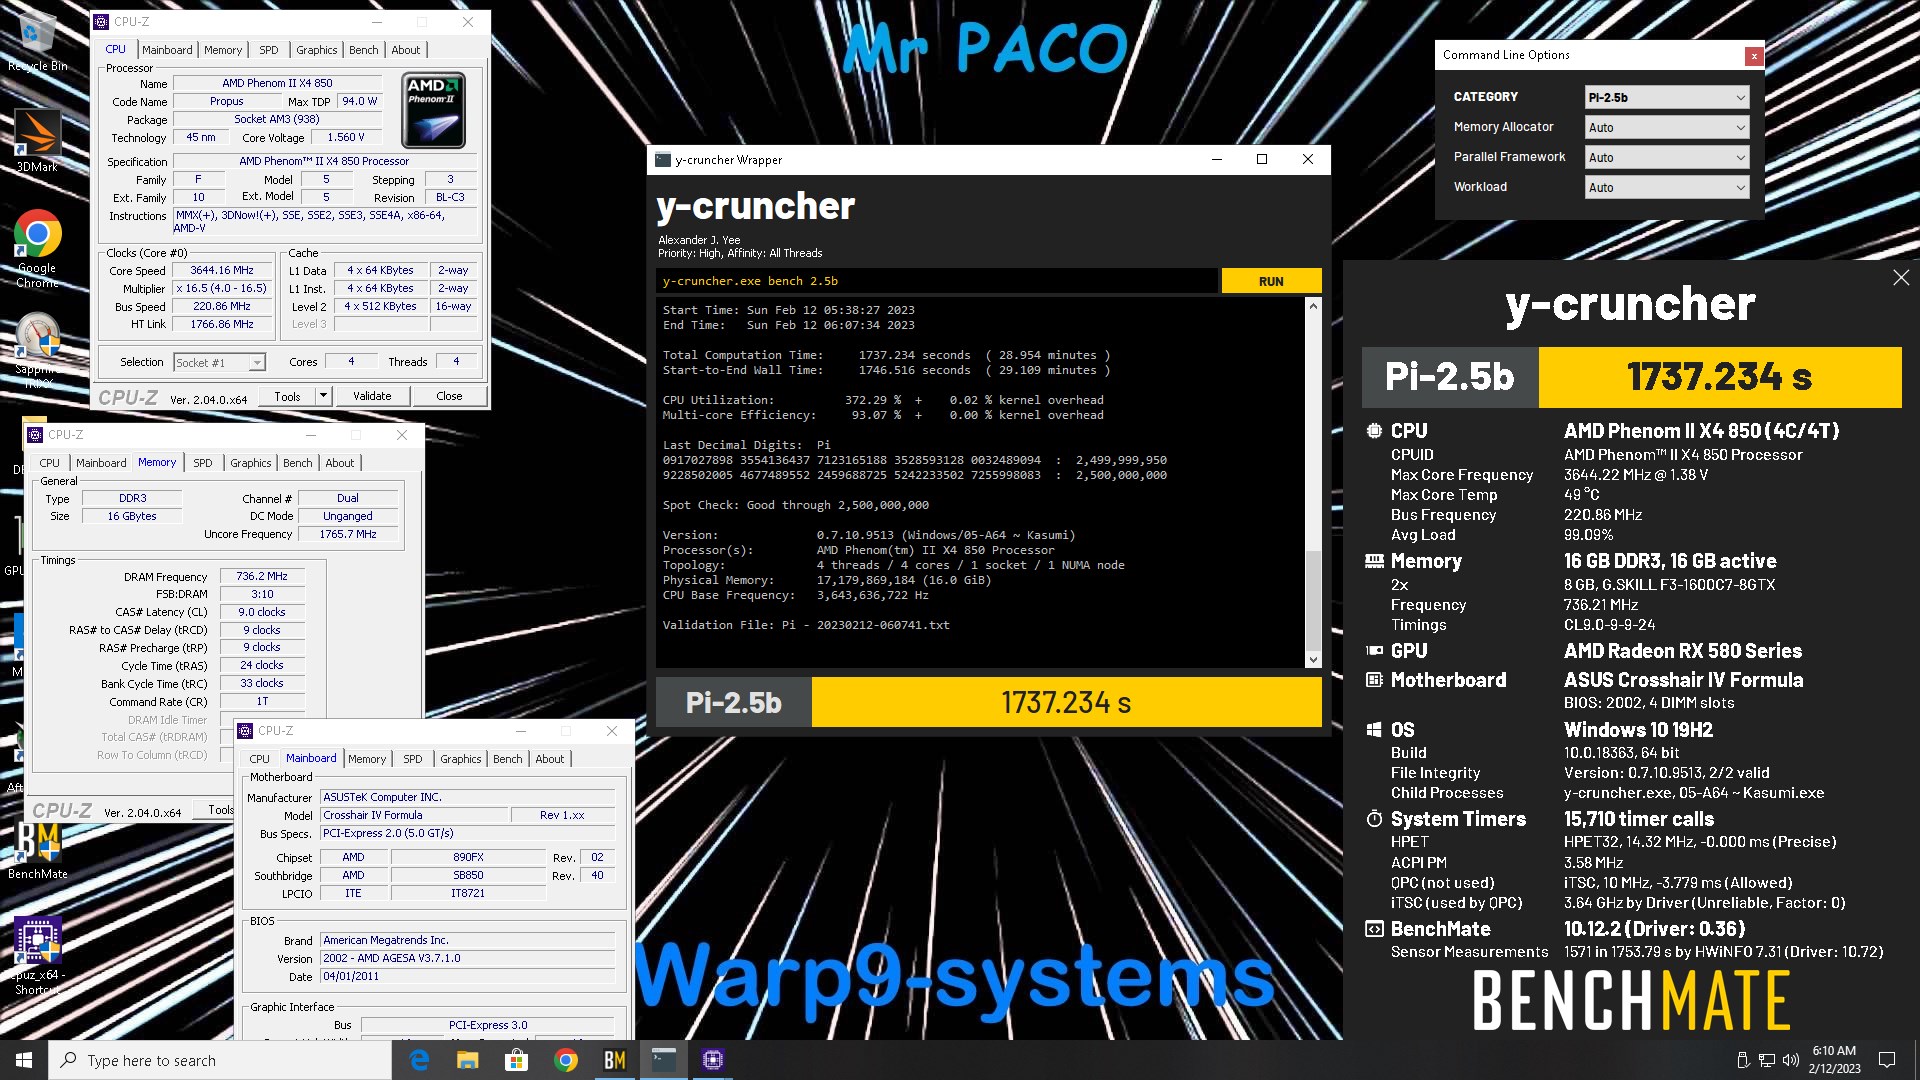Click the Close button in CPU-Z
Image resolution: width=1920 pixels, height=1080 pixels.
coord(449,396)
